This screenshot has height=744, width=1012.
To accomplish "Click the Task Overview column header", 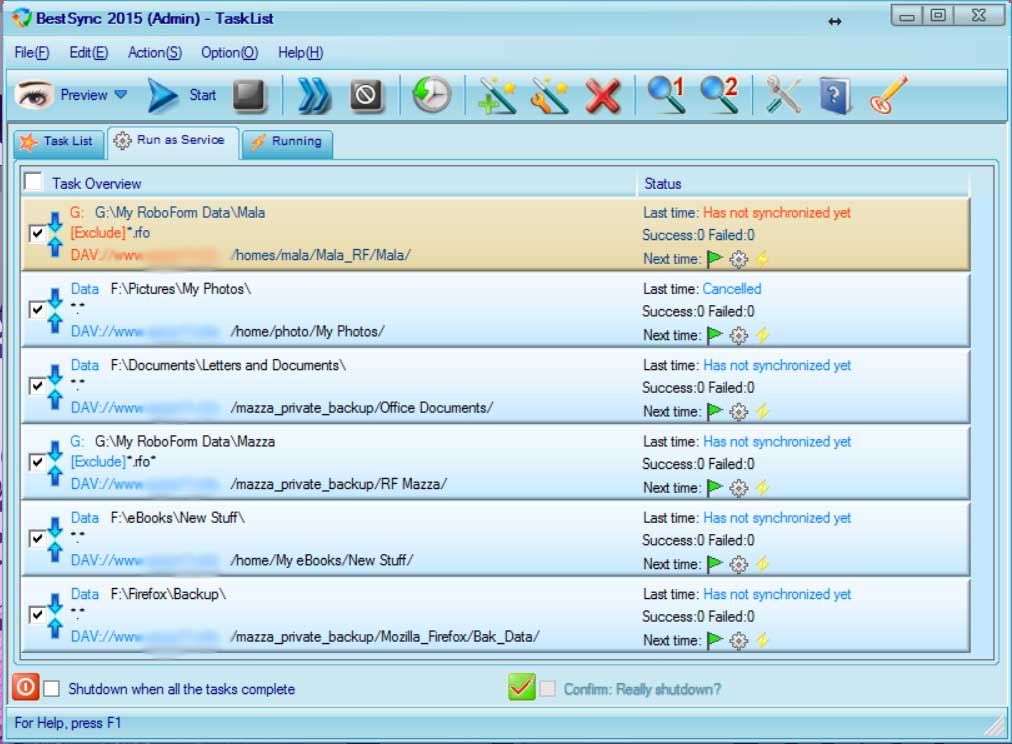I will click(329, 183).
